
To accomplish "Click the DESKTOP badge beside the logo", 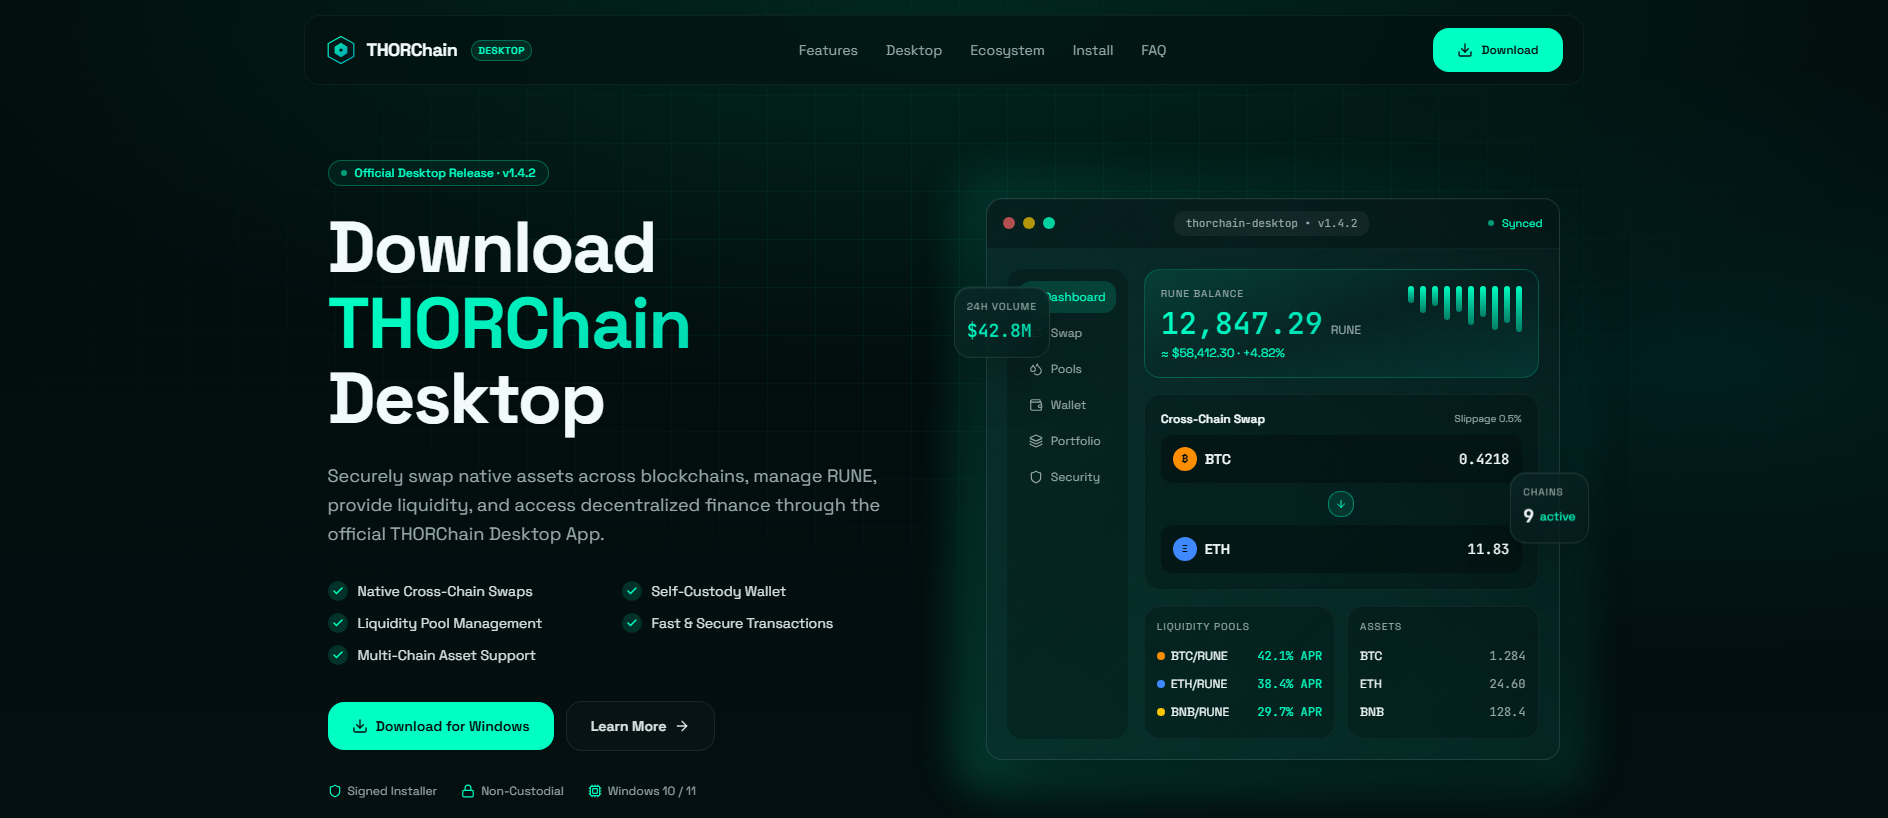I will [x=501, y=50].
